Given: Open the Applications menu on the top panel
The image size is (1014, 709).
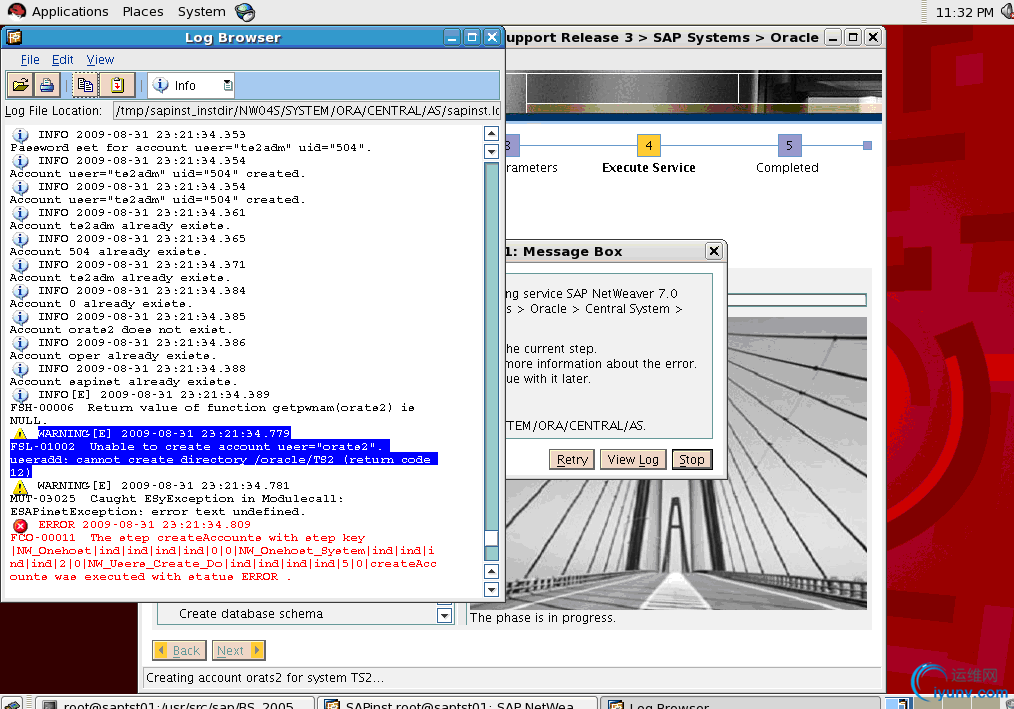Looking at the screenshot, I should tap(70, 12).
